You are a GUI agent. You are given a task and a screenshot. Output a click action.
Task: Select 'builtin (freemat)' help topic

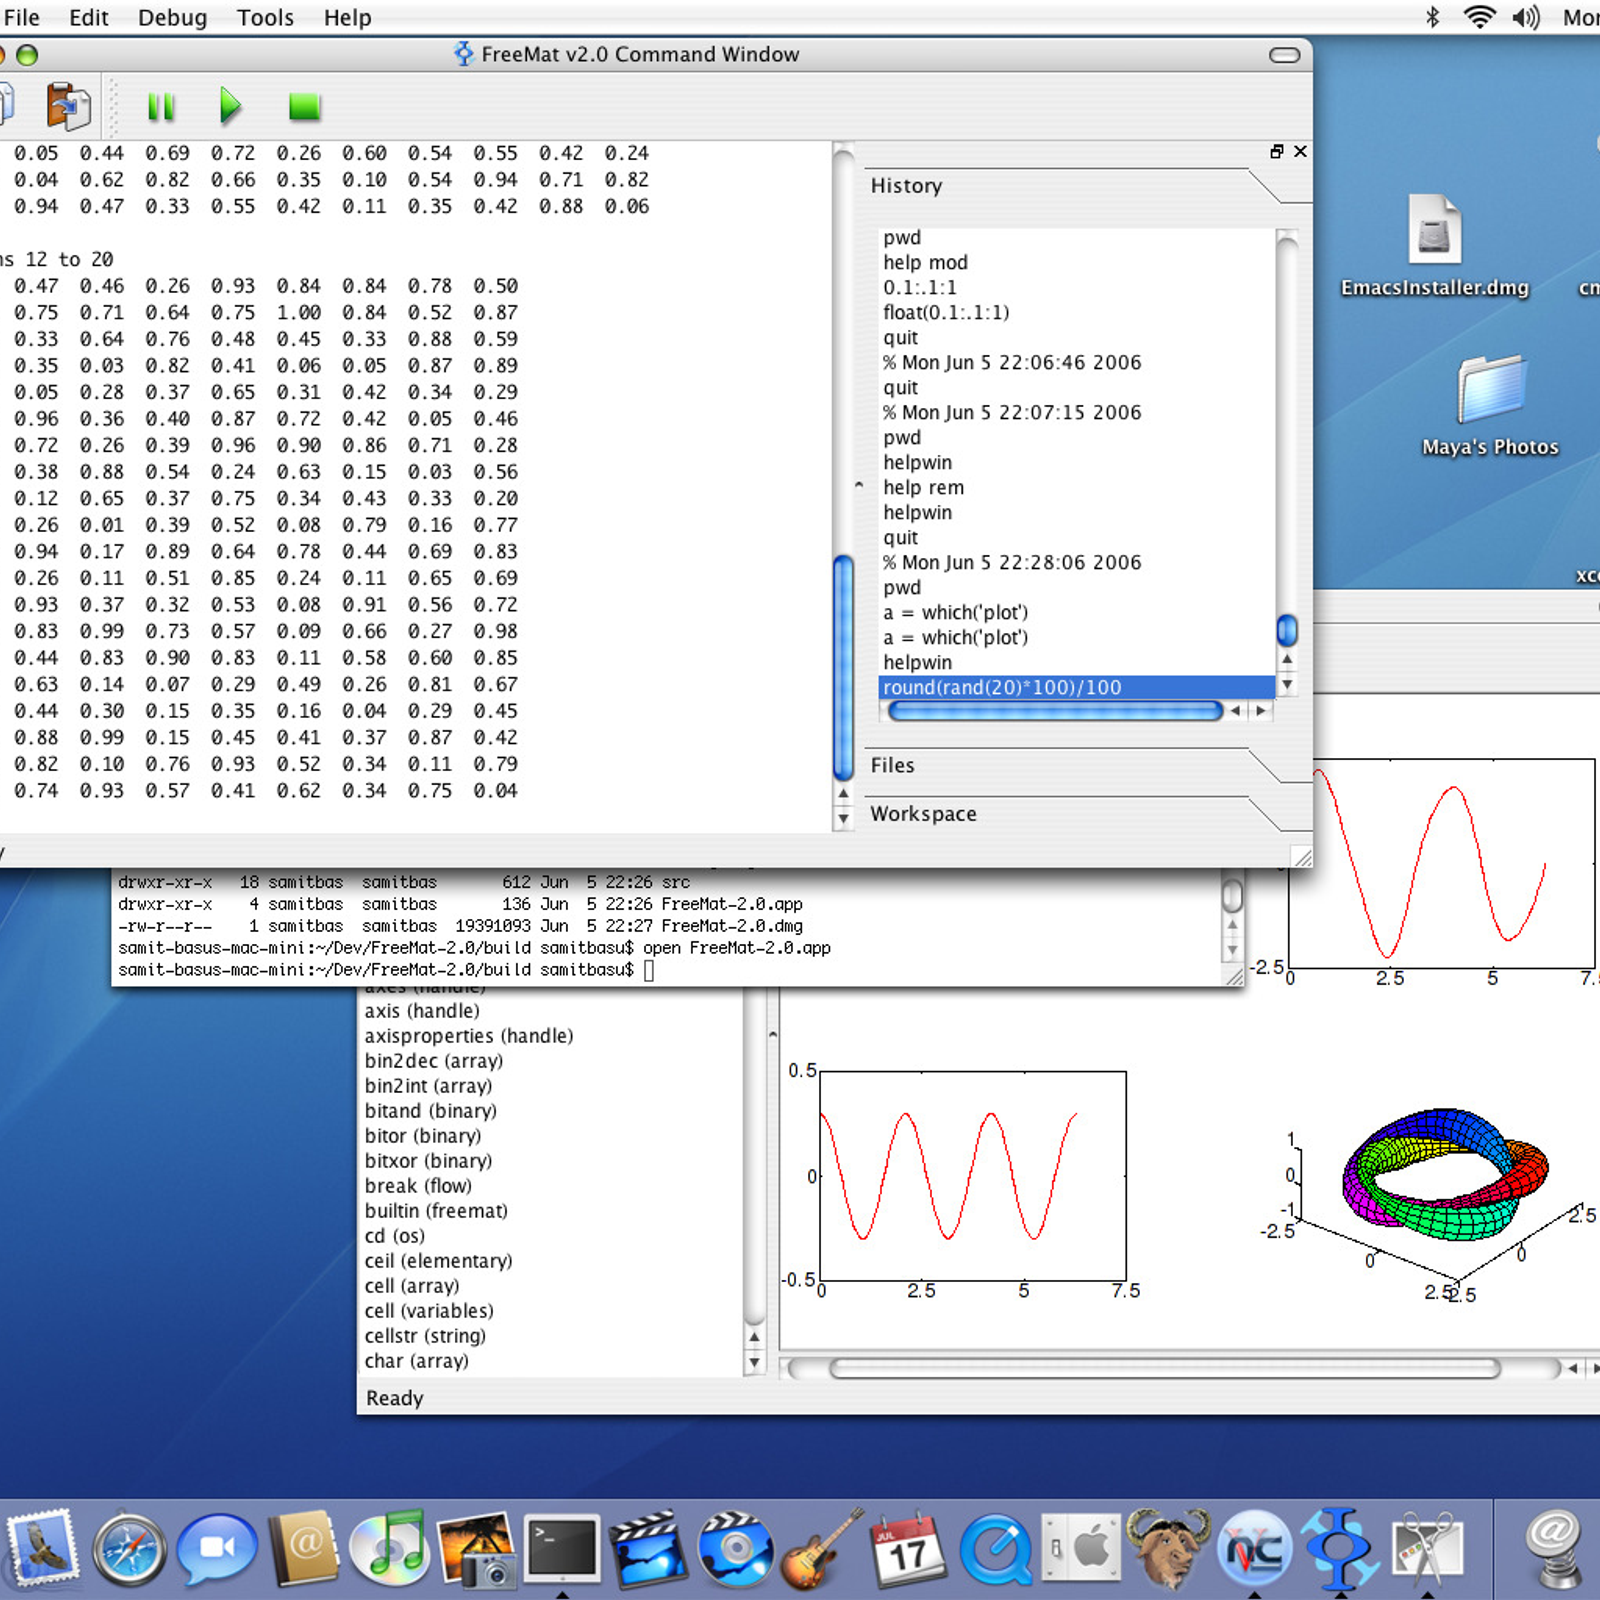click(x=436, y=1211)
